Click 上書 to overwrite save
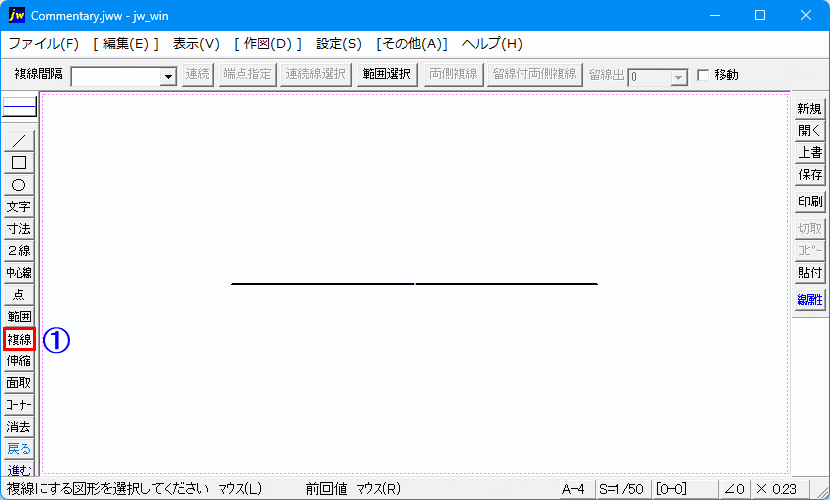The image size is (830, 500). point(810,152)
